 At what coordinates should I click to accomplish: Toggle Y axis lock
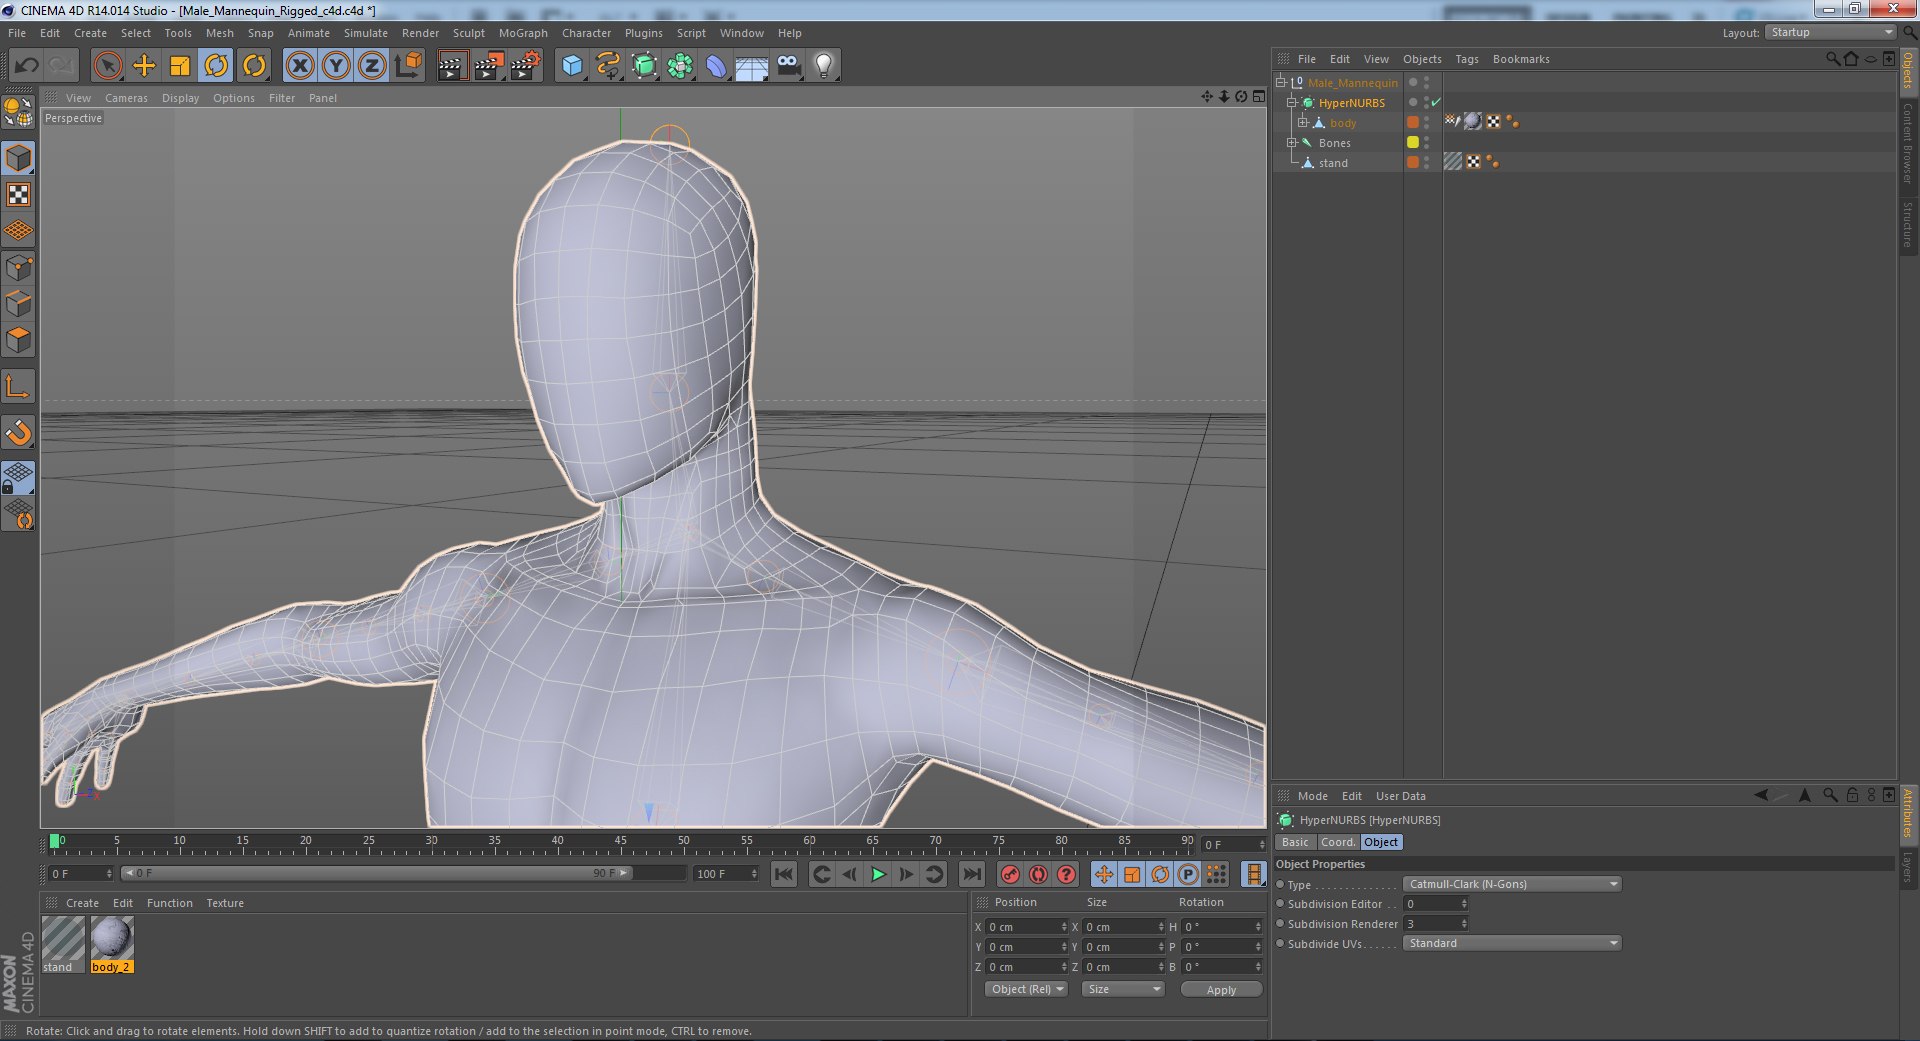(336, 66)
